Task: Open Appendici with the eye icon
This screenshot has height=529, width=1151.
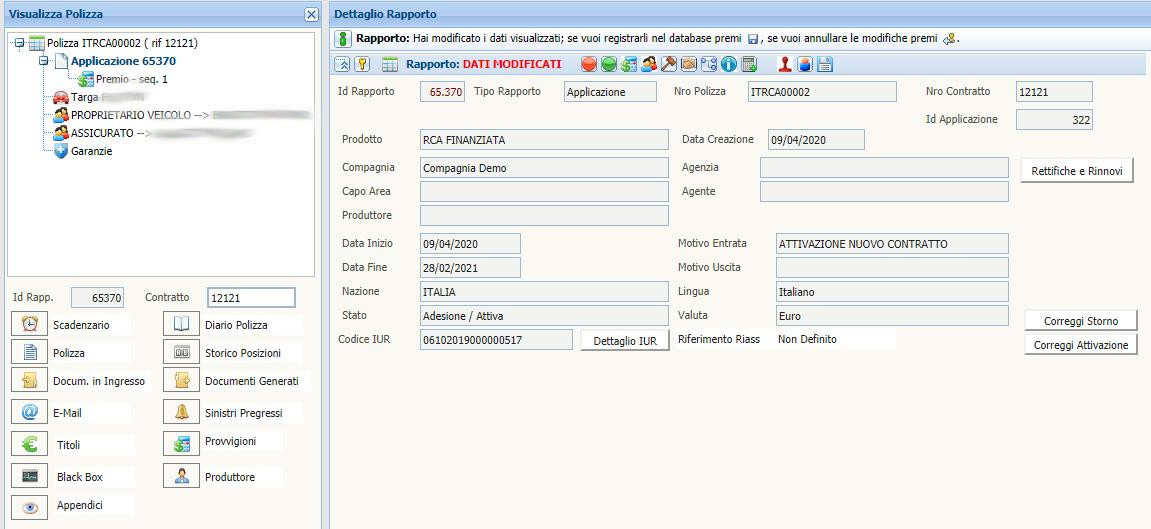Action: [x=29, y=506]
